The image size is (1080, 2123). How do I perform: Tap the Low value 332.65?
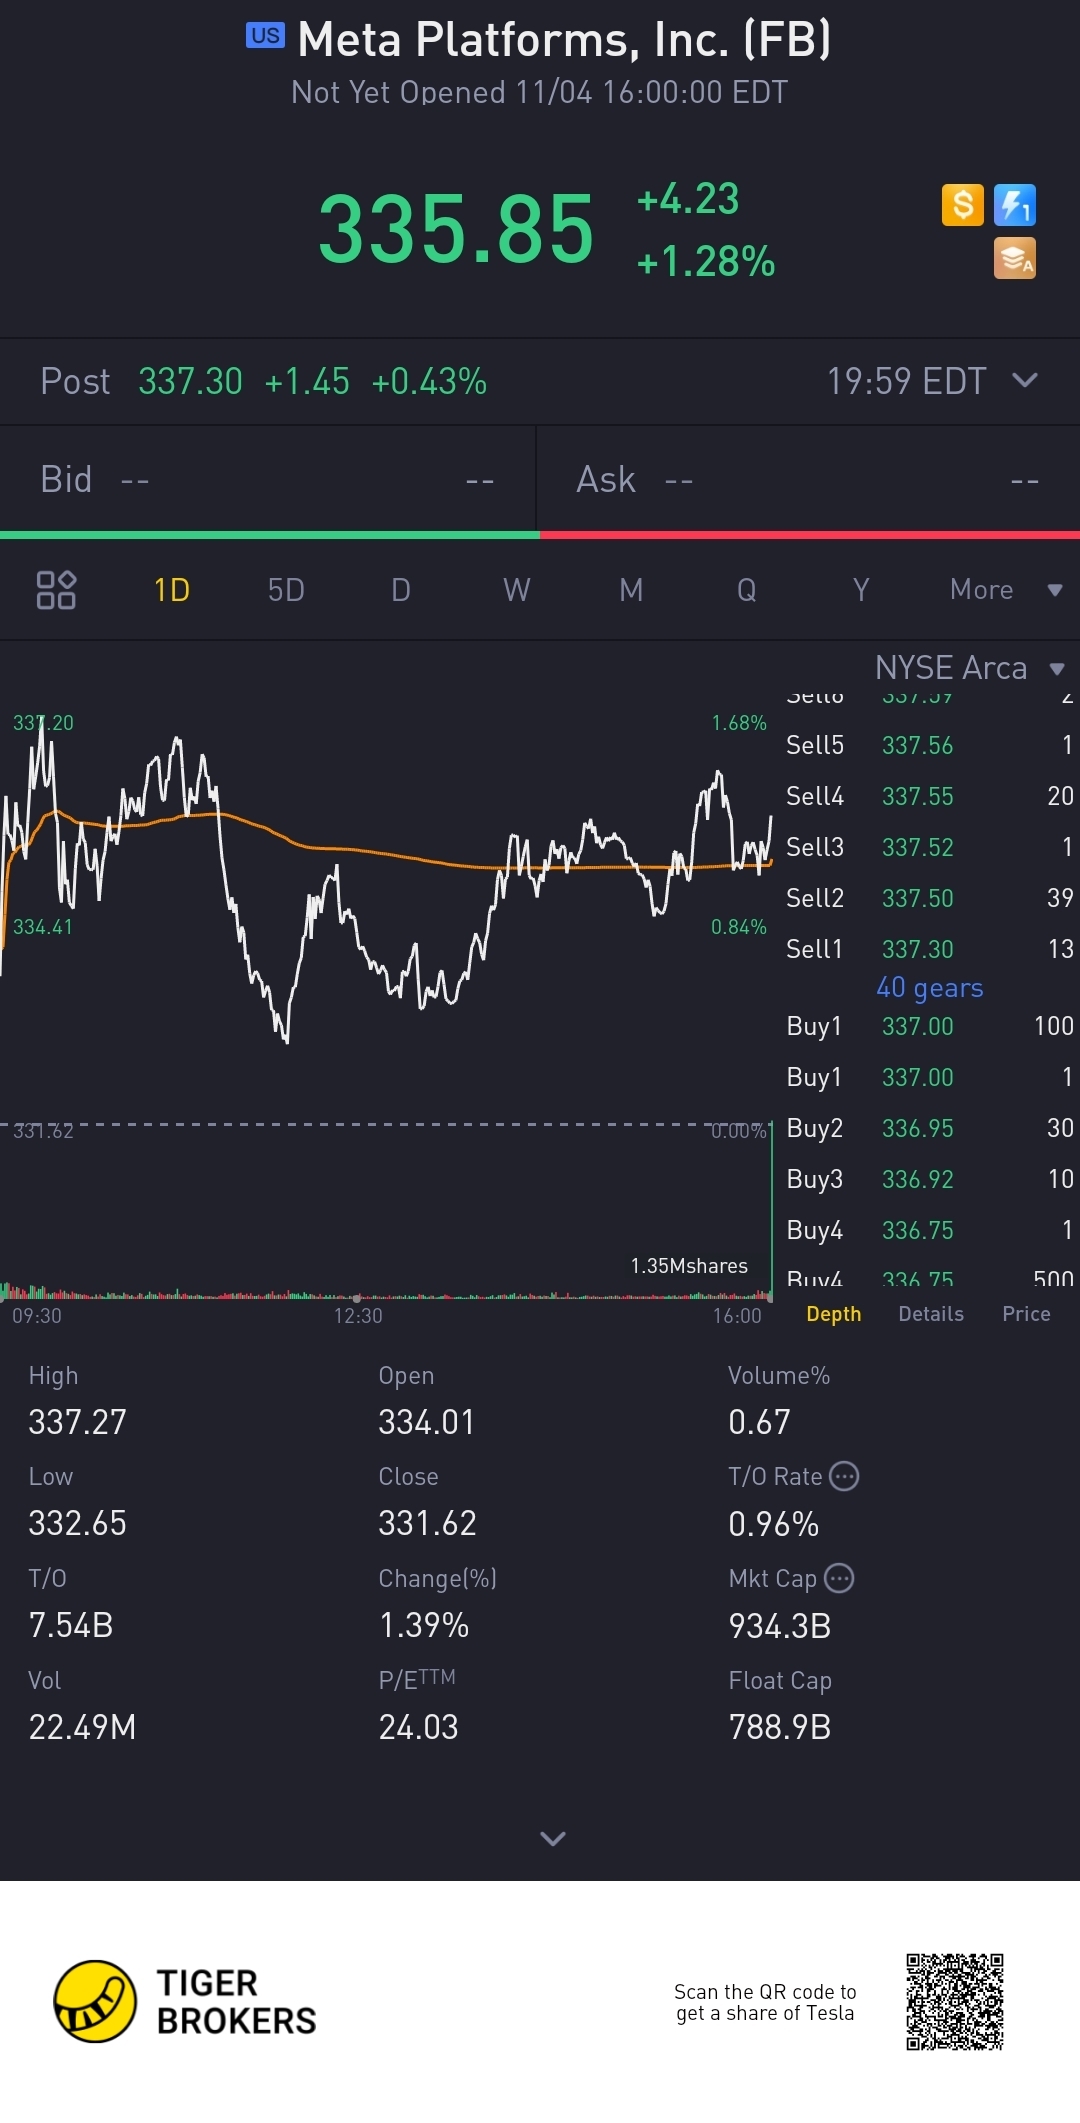tap(77, 1523)
